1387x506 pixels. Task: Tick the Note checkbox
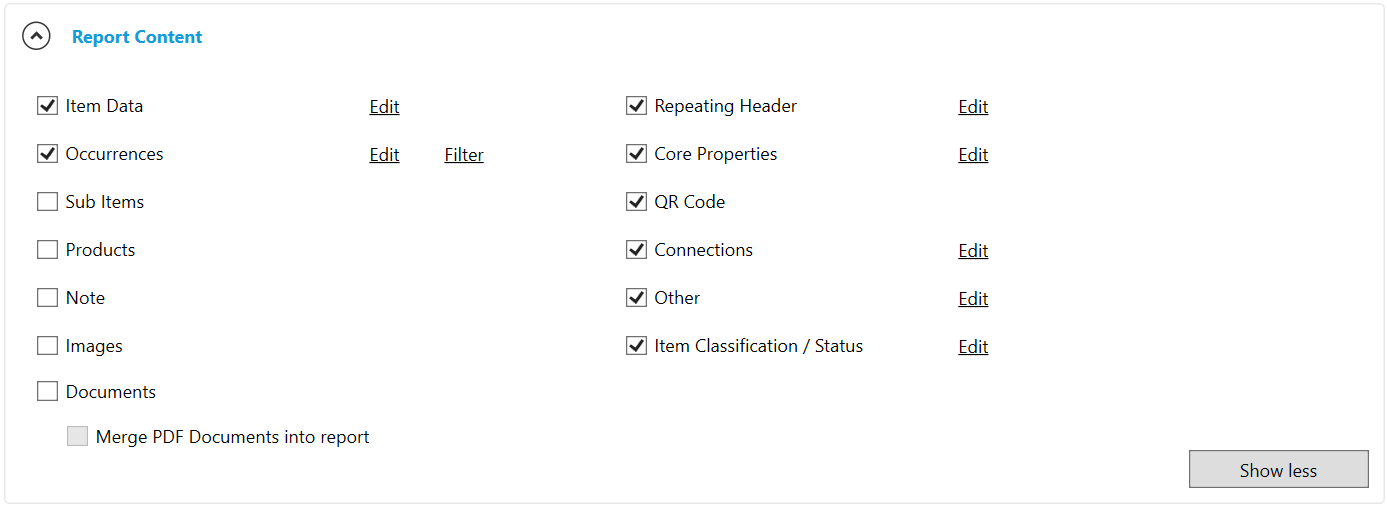(x=47, y=298)
